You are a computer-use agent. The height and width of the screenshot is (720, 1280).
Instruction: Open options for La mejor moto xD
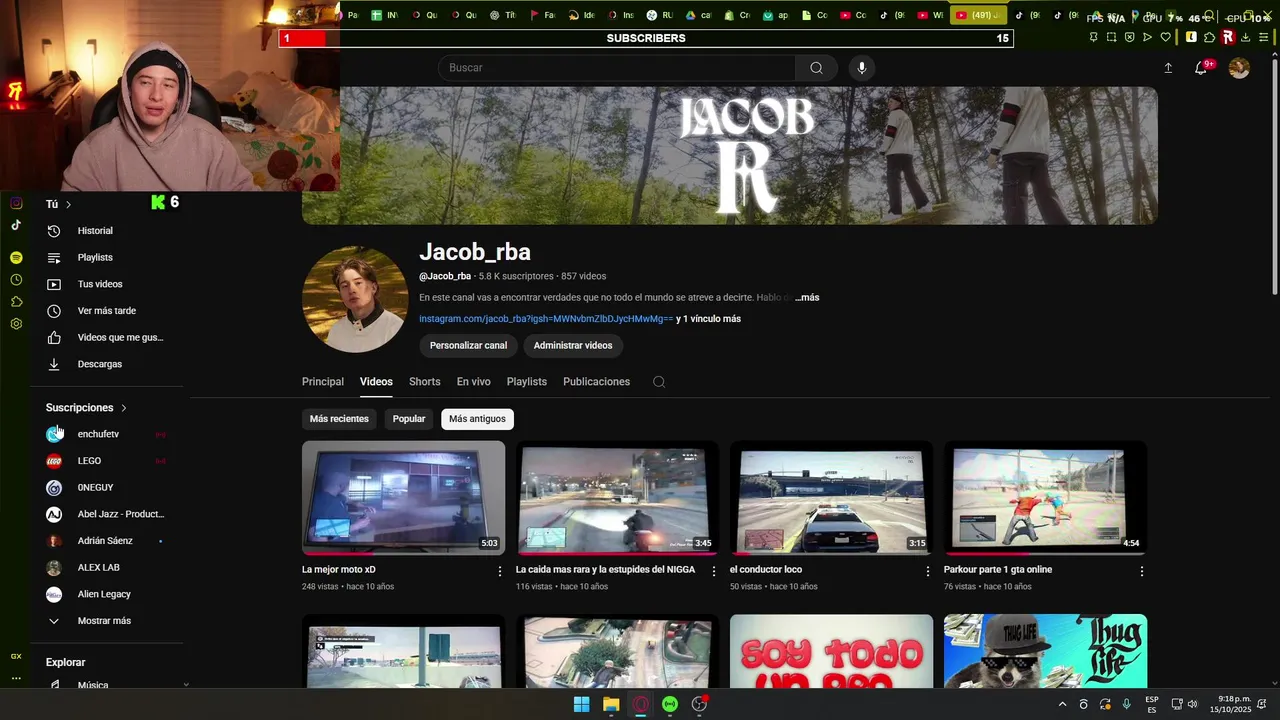pos(500,571)
